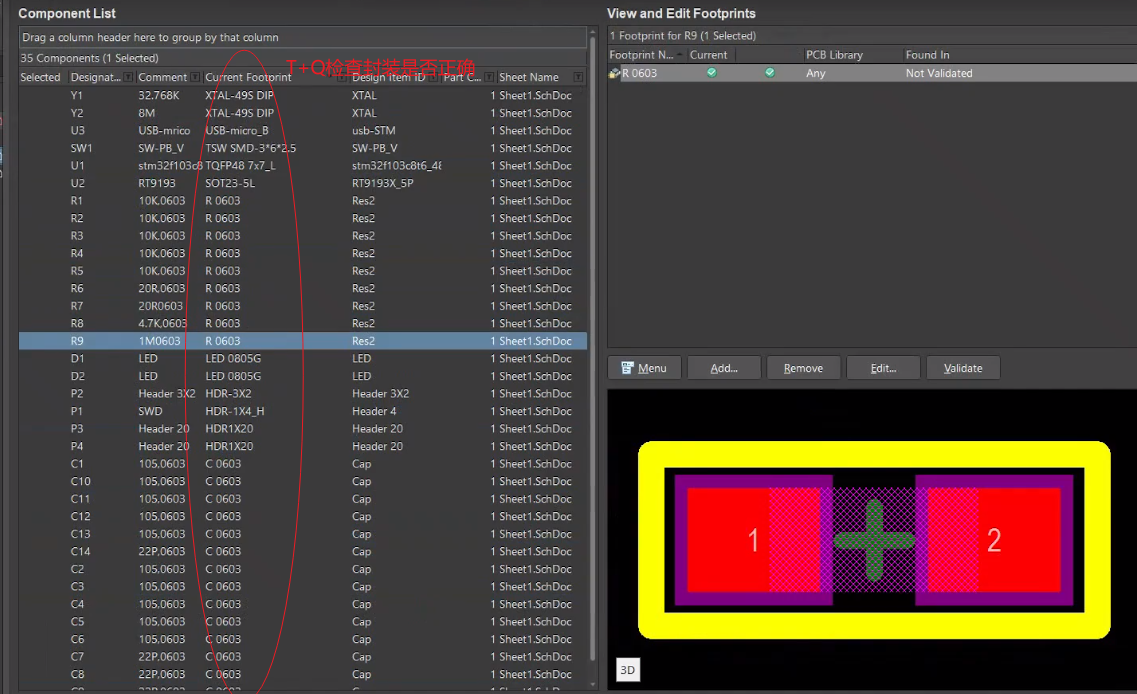
Task: Open the Sheet Name column filter dropdown
Action: [578, 77]
